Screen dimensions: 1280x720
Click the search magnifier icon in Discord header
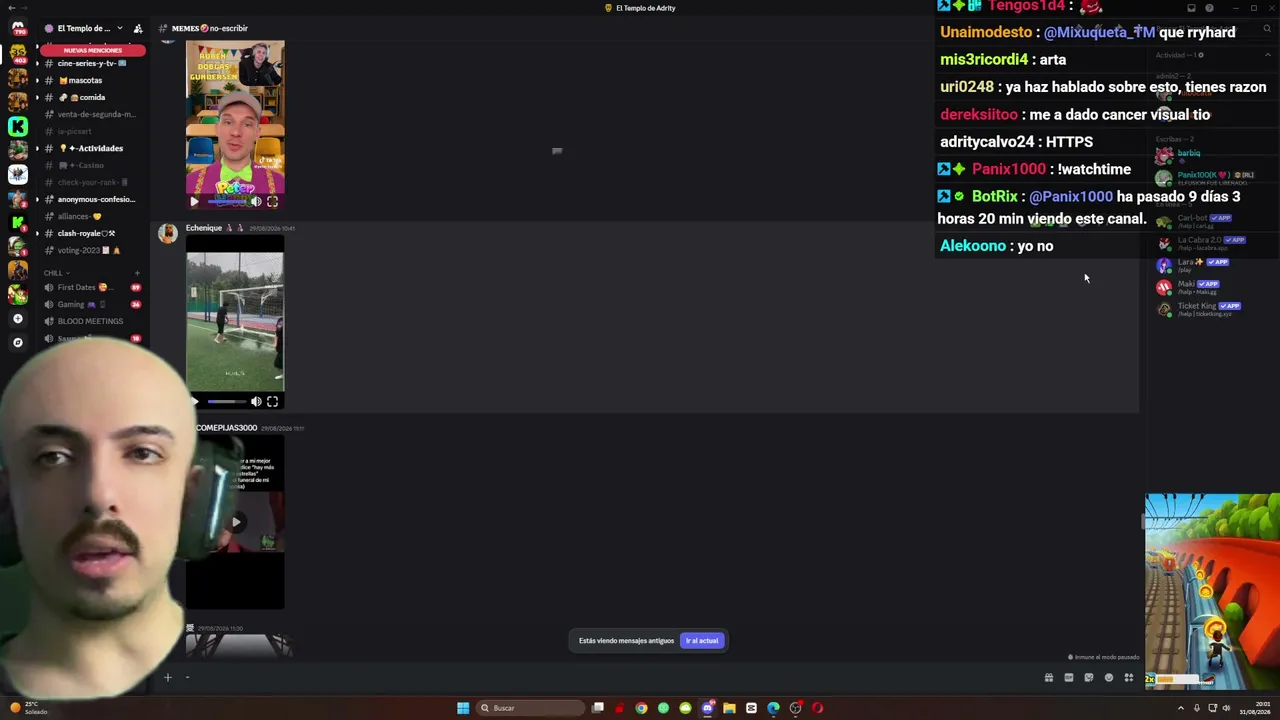click(x=1267, y=29)
